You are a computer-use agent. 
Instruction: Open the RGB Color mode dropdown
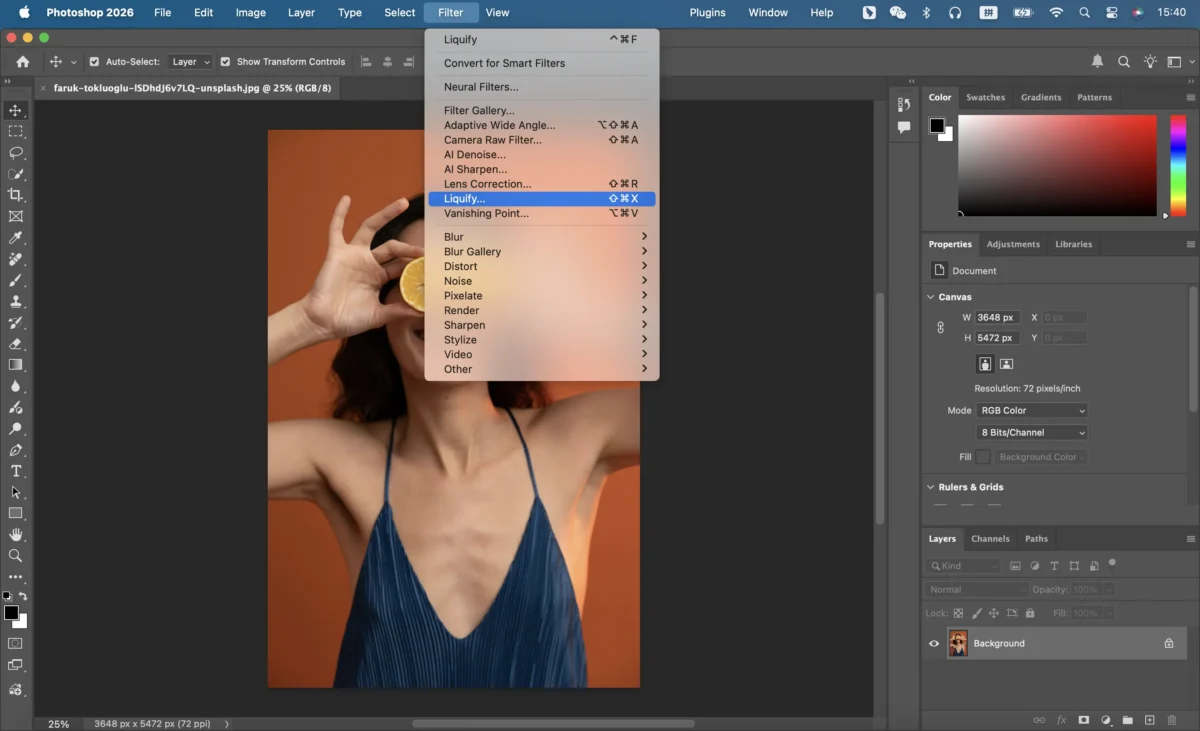point(1031,410)
